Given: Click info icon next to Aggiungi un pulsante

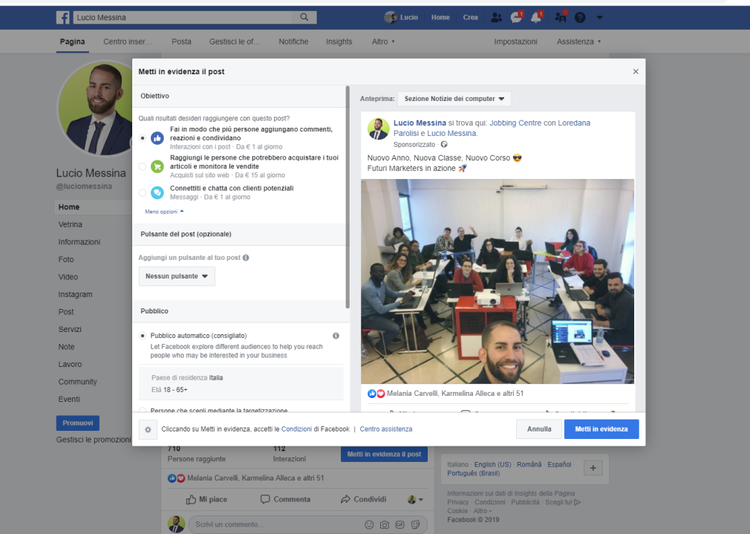Looking at the screenshot, I should (246, 257).
